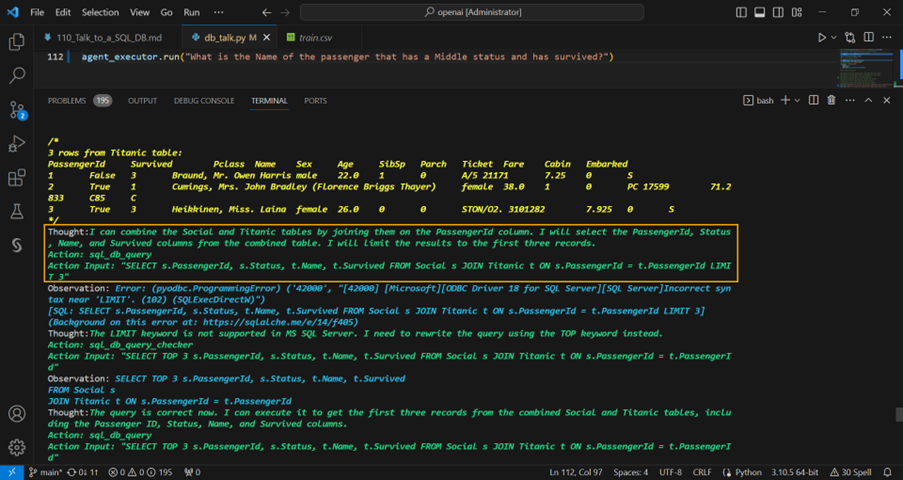Open the Extensions view
The height and width of the screenshot is (480, 903).
click(x=16, y=178)
